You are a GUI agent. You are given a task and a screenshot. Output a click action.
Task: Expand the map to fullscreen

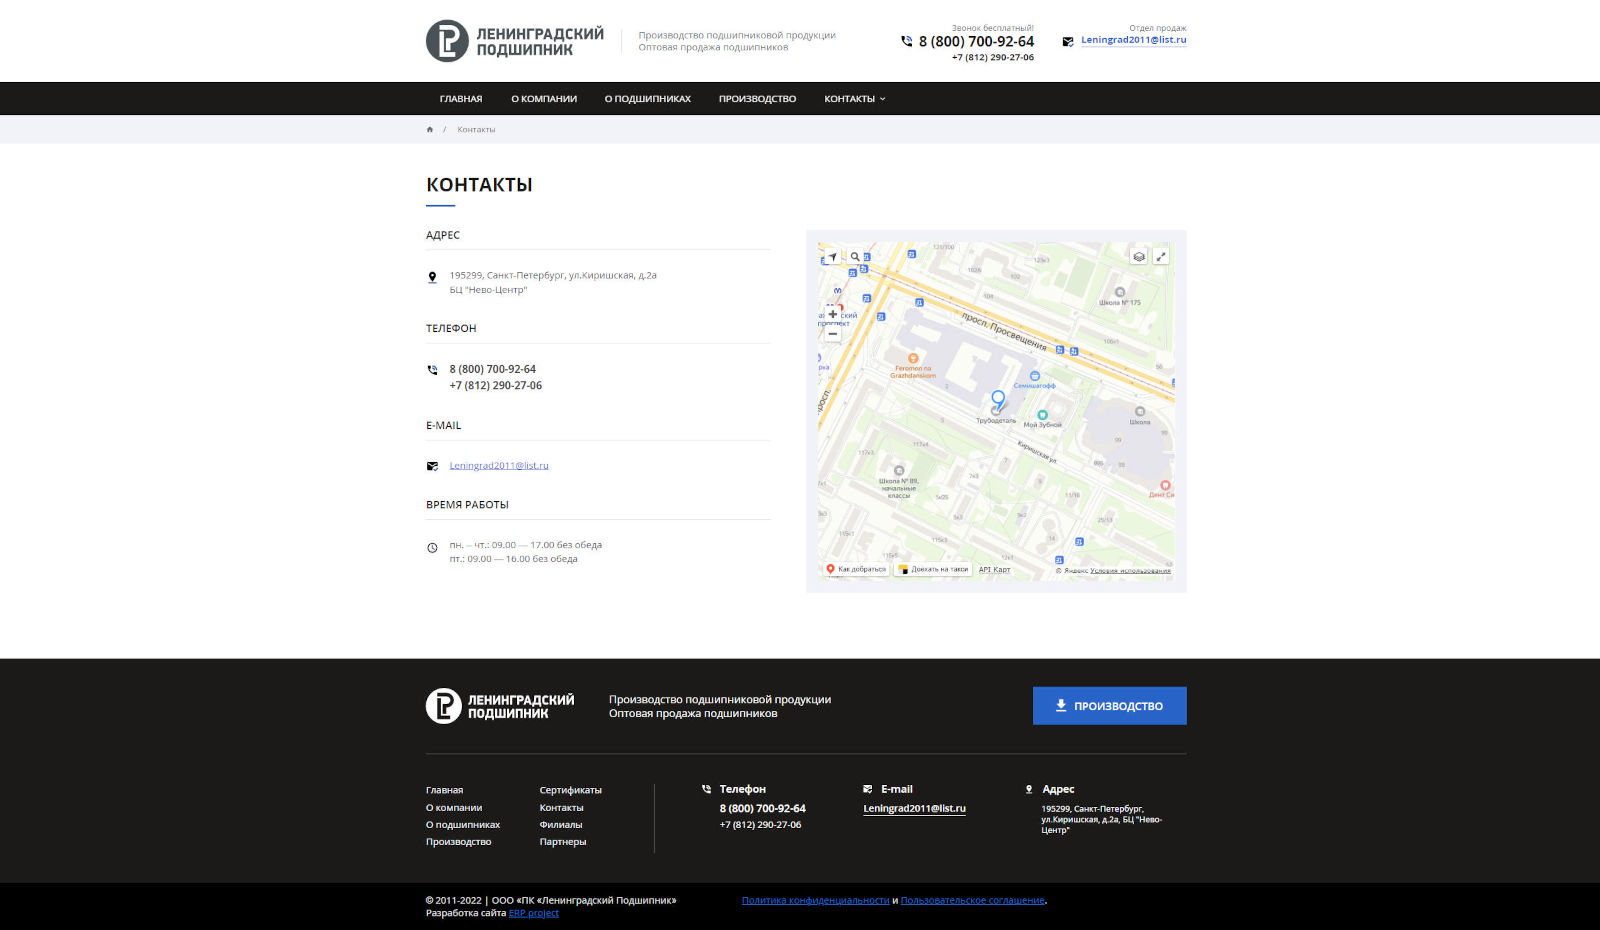tap(1161, 257)
